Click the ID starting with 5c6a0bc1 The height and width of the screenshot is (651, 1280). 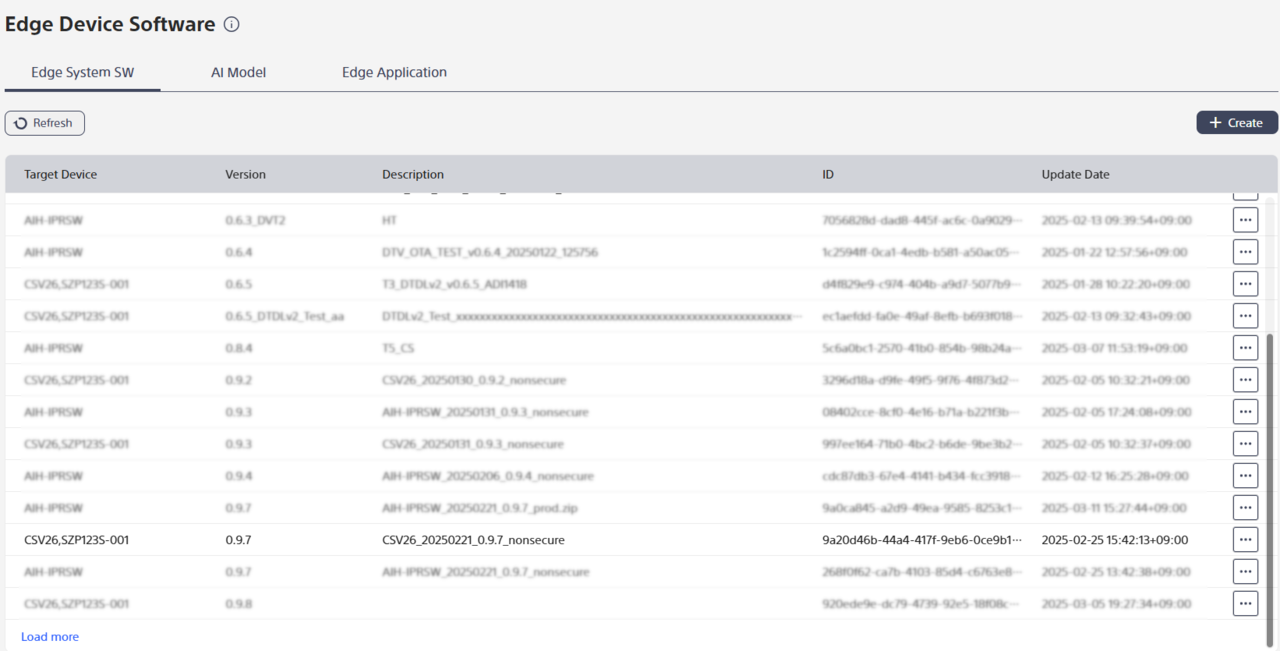click(x=922, y=348)
